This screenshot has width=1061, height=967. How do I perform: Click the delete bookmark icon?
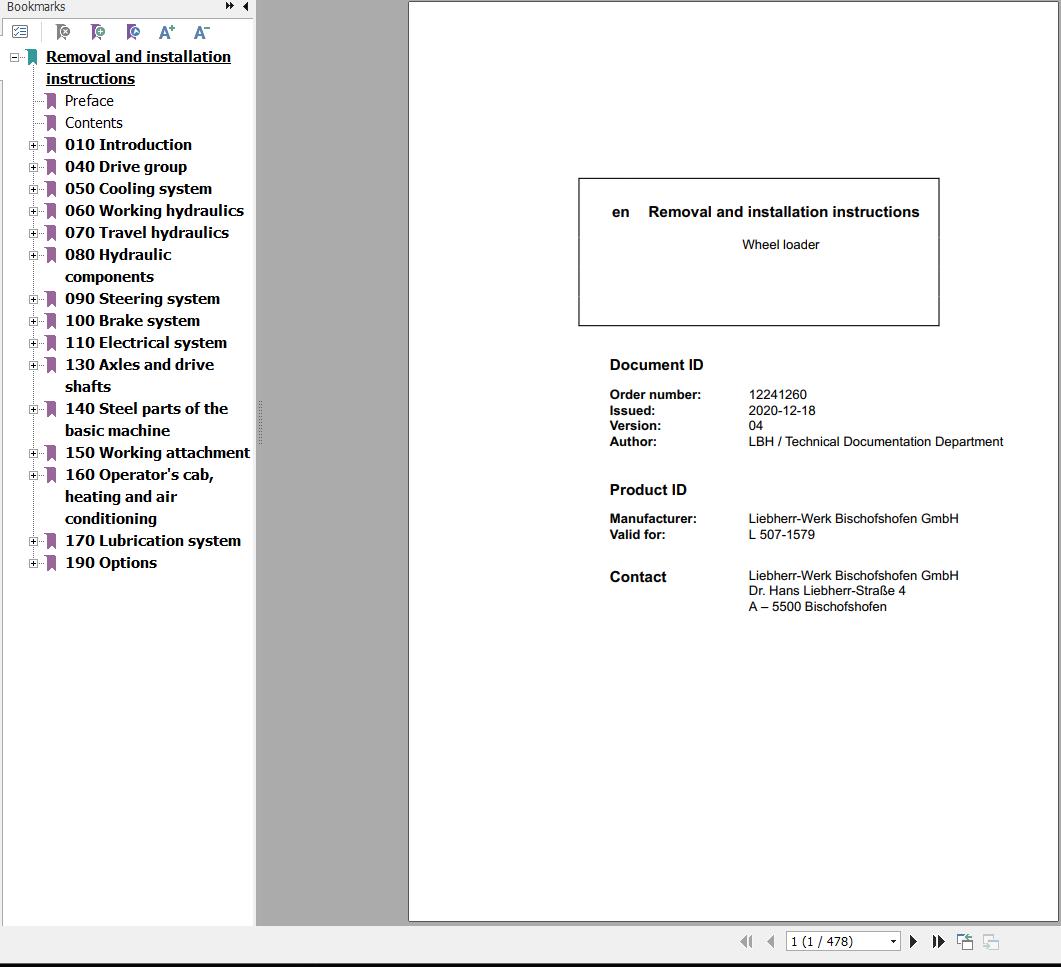click(62, 32)
